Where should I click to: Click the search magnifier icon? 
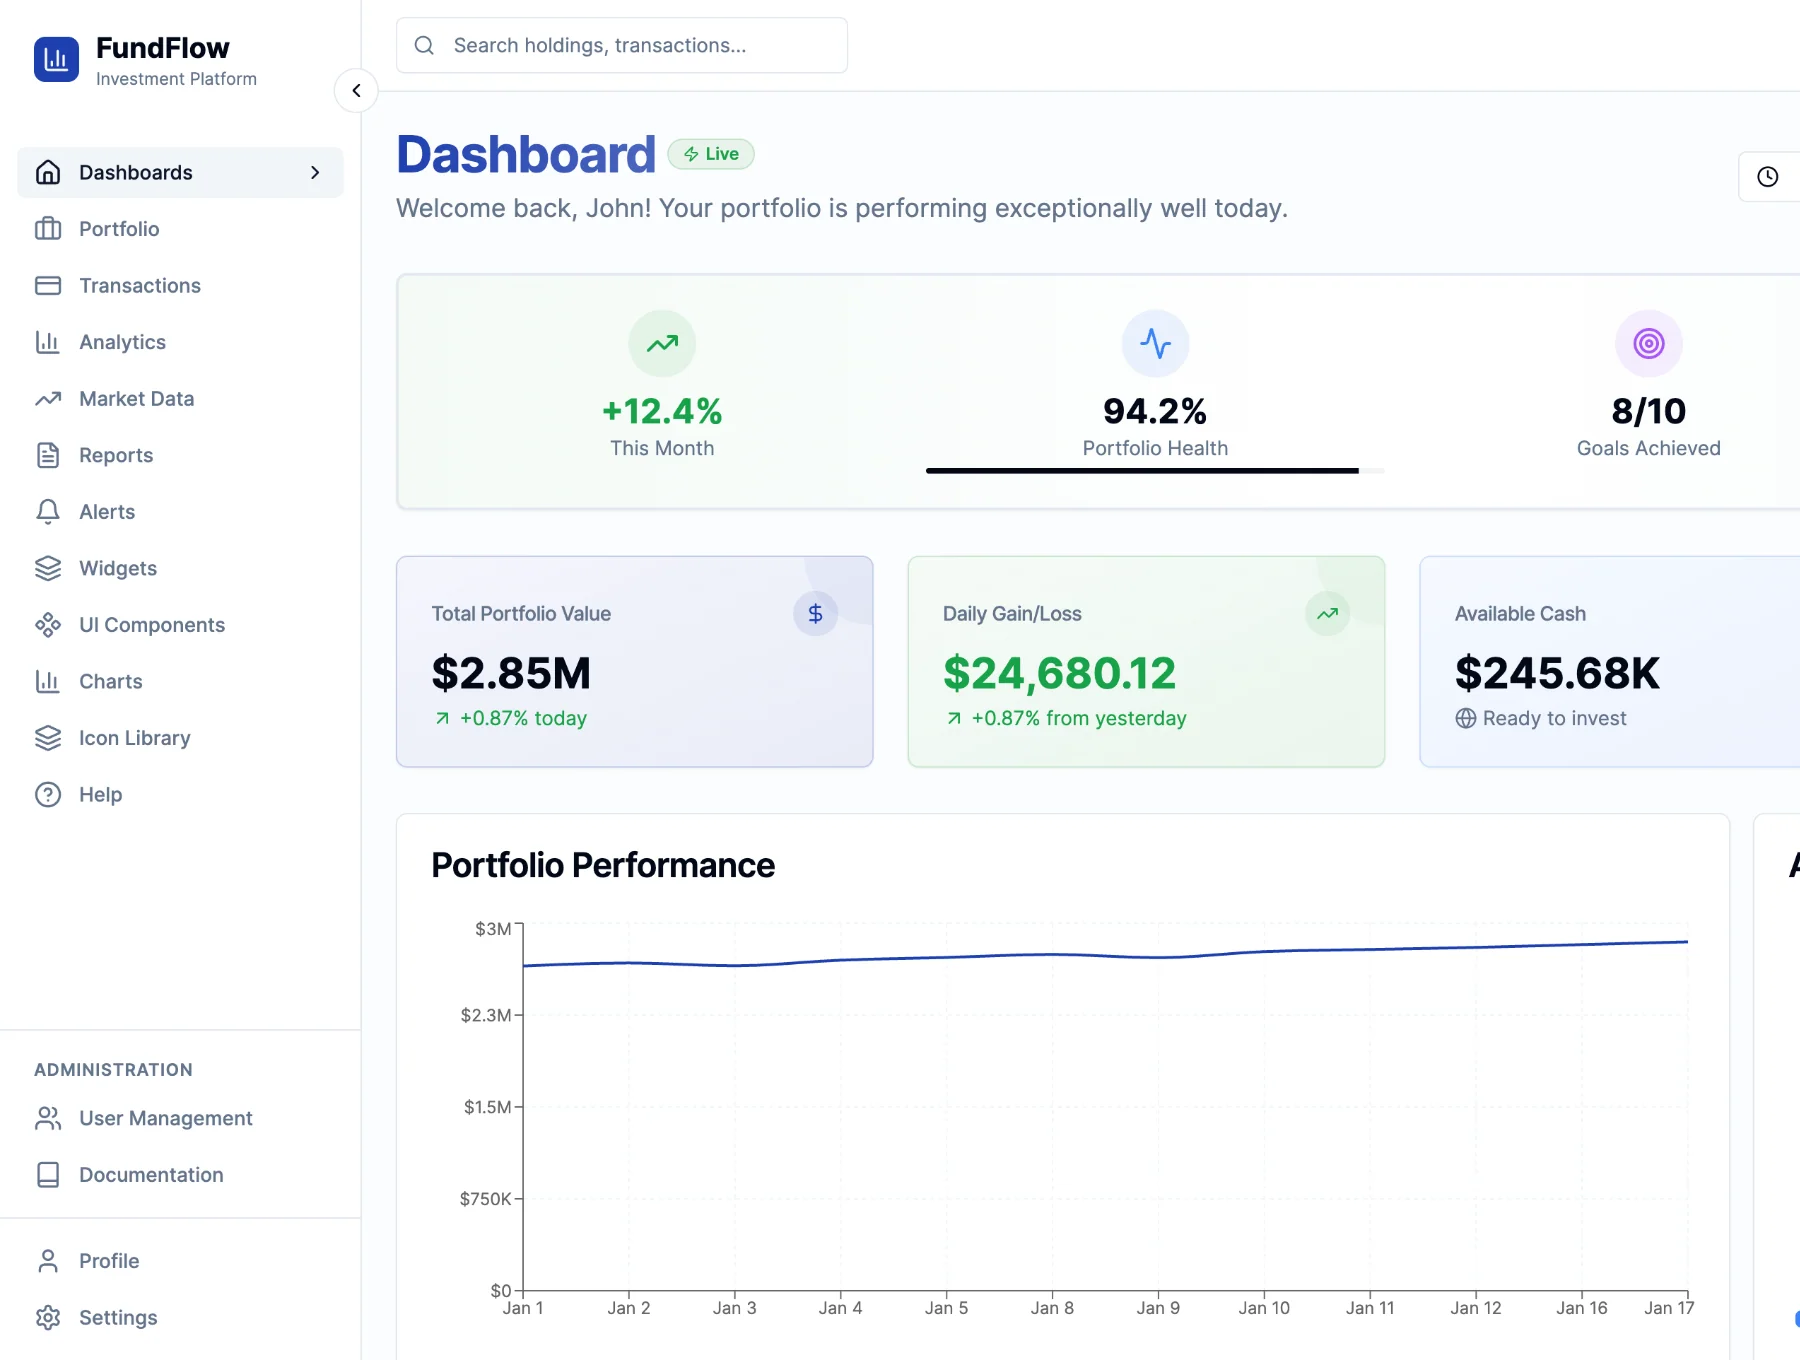pos(424,45)
